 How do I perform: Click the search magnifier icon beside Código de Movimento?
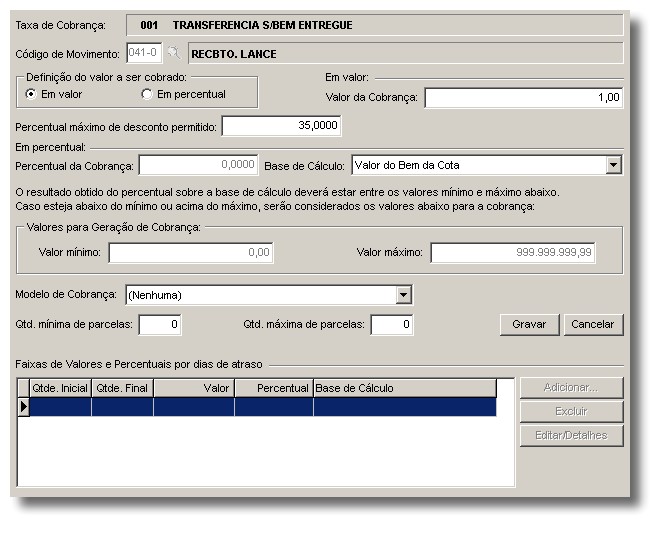click(x=174, y=53)
